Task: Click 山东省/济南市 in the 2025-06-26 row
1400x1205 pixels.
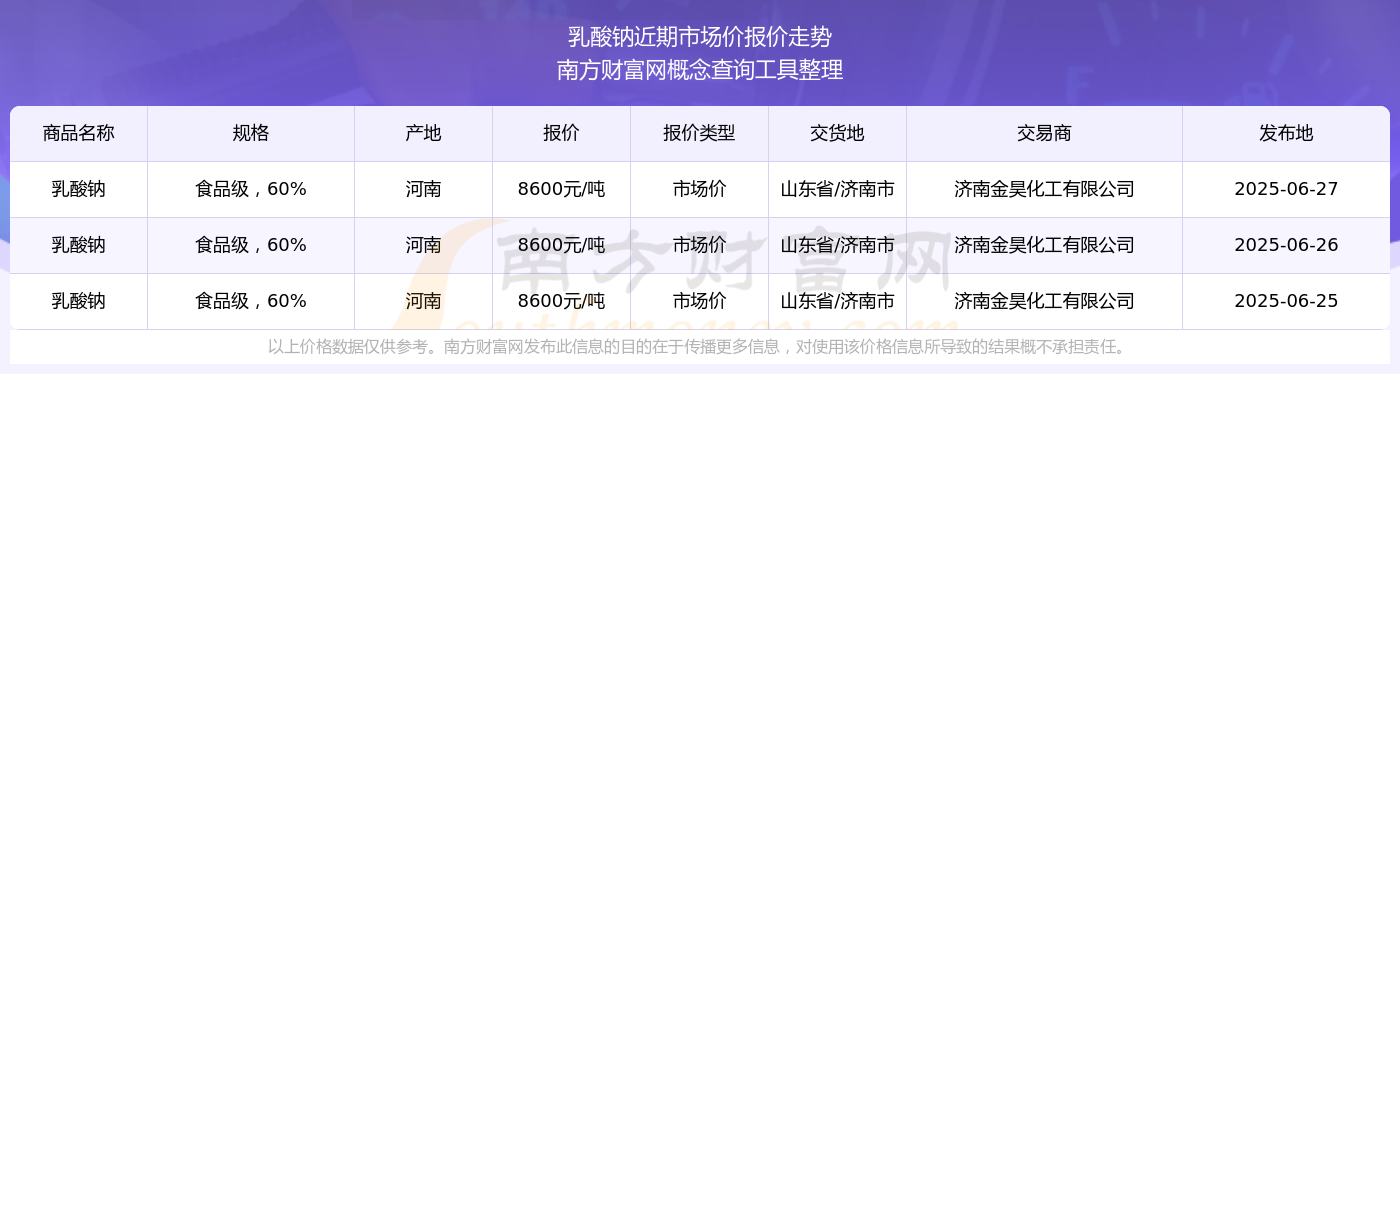Action: [x=837, y=245]
